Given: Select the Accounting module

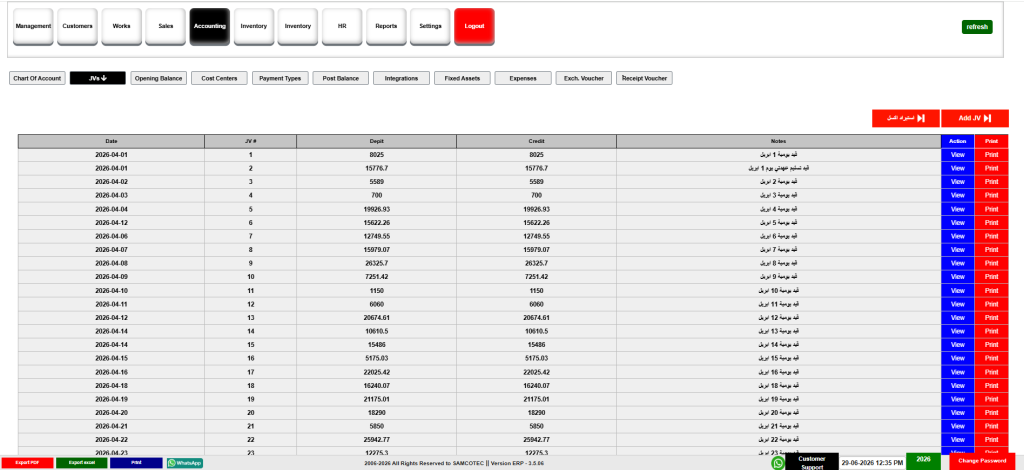Looking at the screenshot, I should click(x=210, y=27).
